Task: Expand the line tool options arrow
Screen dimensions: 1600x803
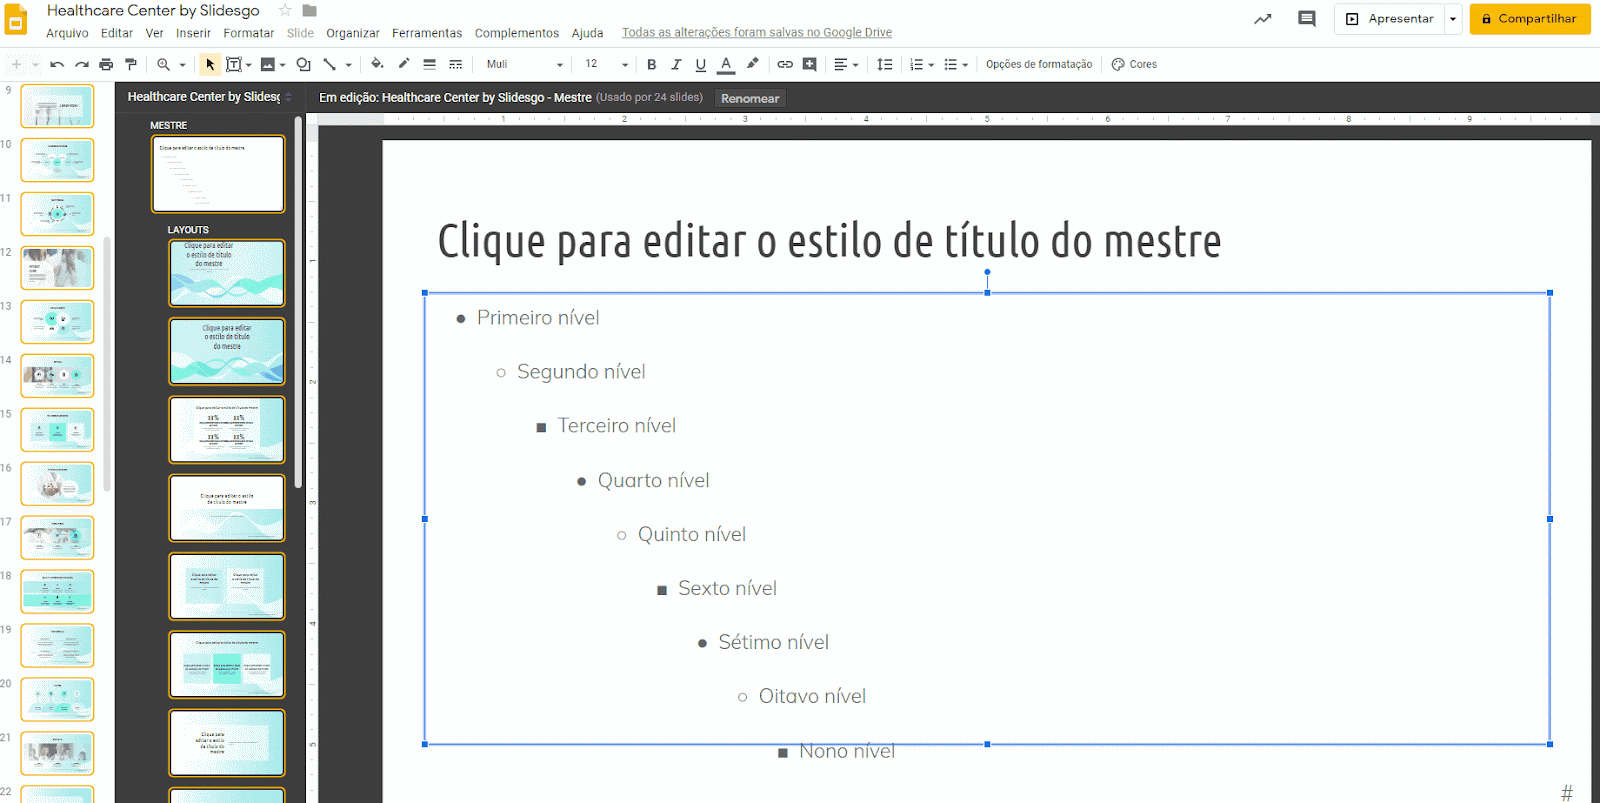Action: (348, 65)
